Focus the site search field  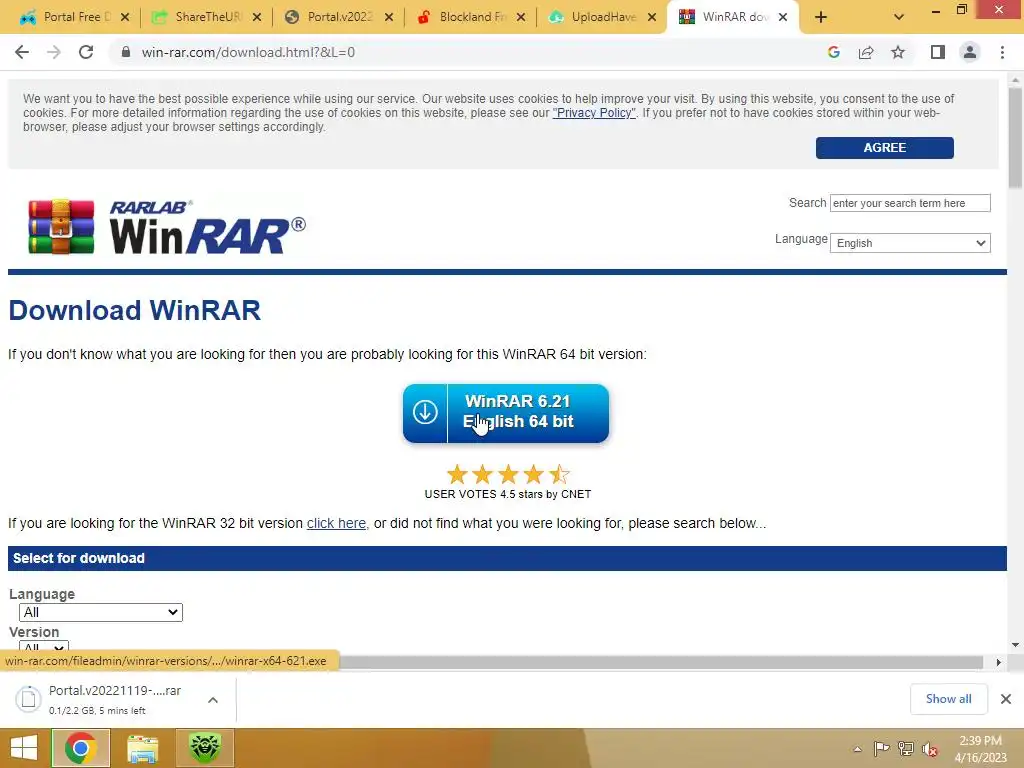point(910,203)
